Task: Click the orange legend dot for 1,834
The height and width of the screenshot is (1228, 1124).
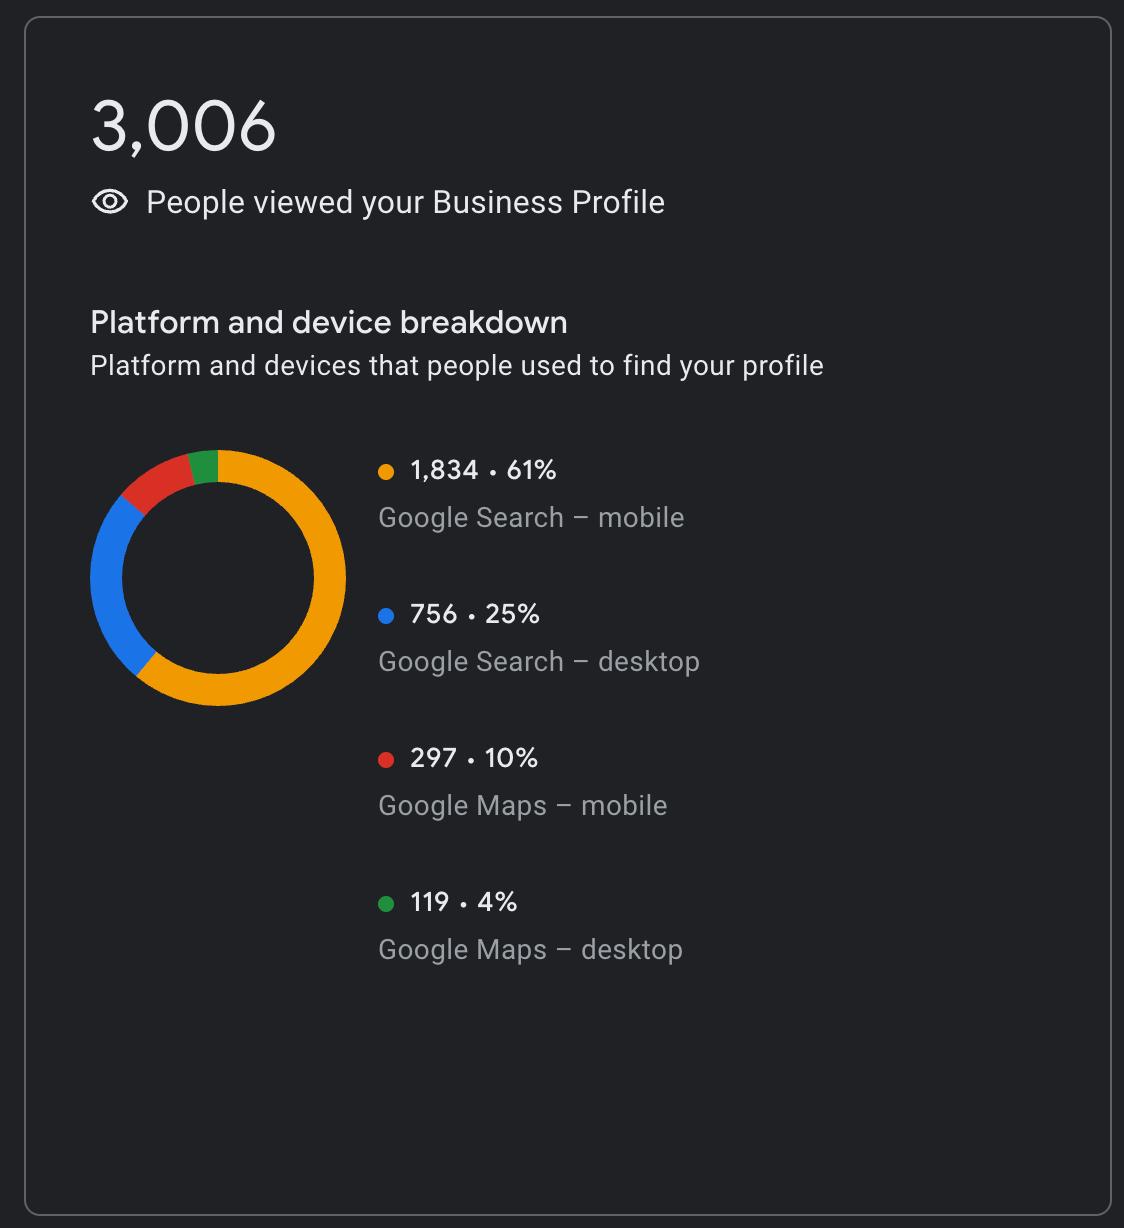Action: pos(386,471)
